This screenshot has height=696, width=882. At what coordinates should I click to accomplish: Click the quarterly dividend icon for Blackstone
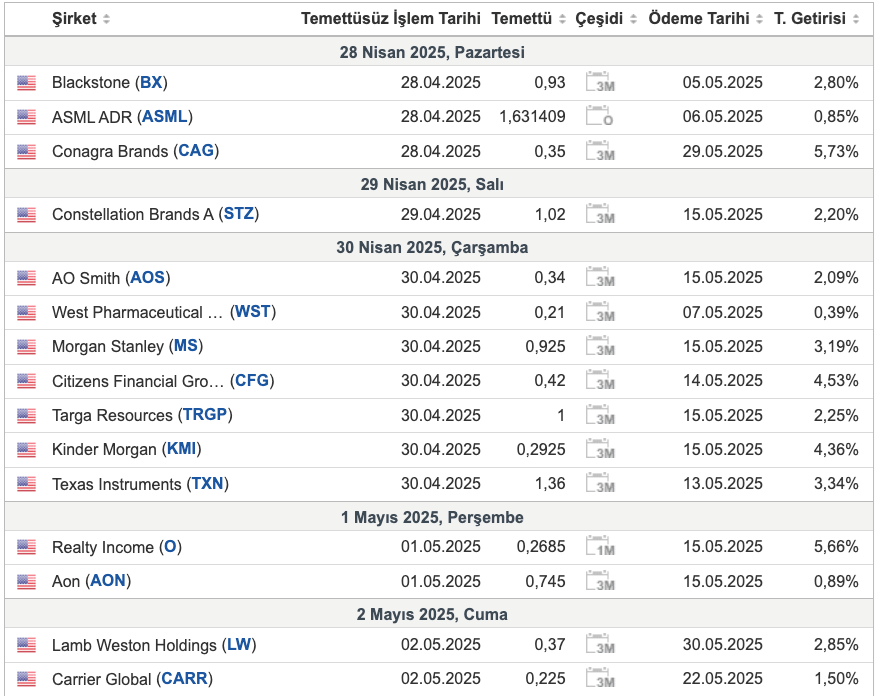coord(600,82)
